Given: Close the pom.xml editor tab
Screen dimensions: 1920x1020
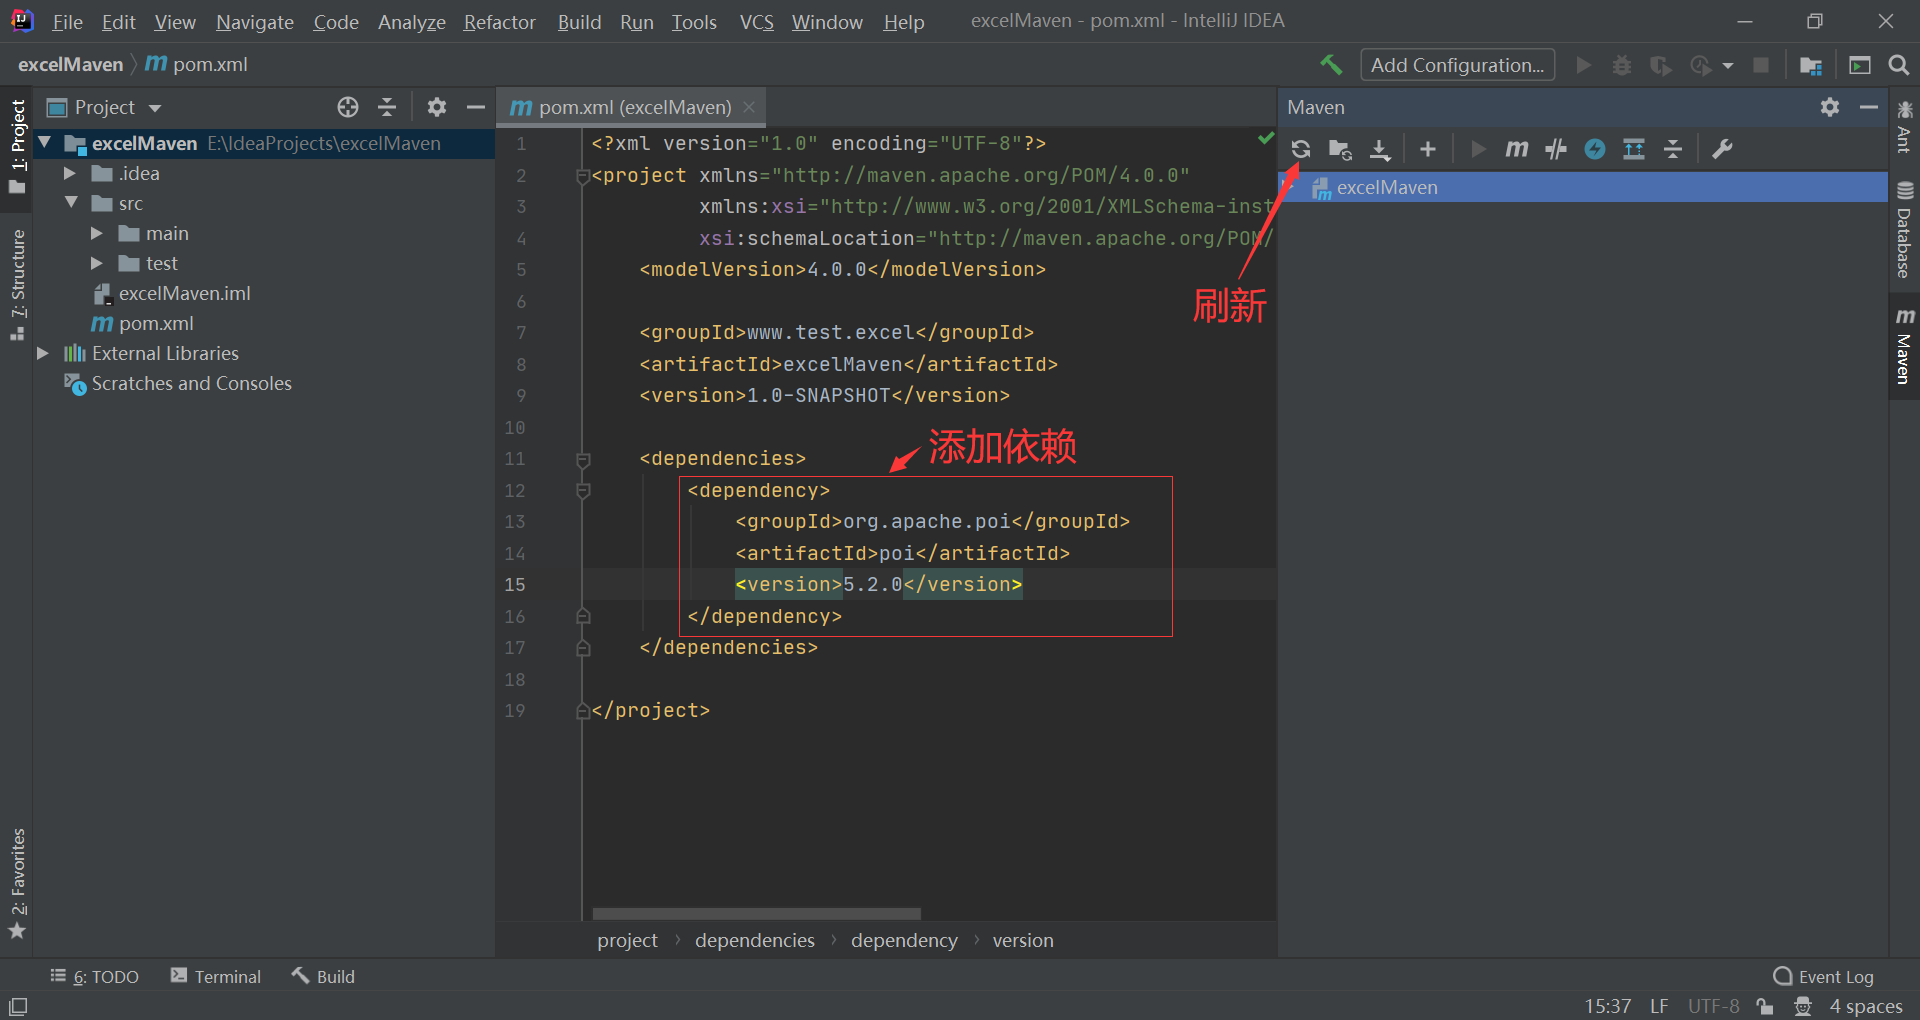Looking at the screenshot, I should tap(749, 107).
